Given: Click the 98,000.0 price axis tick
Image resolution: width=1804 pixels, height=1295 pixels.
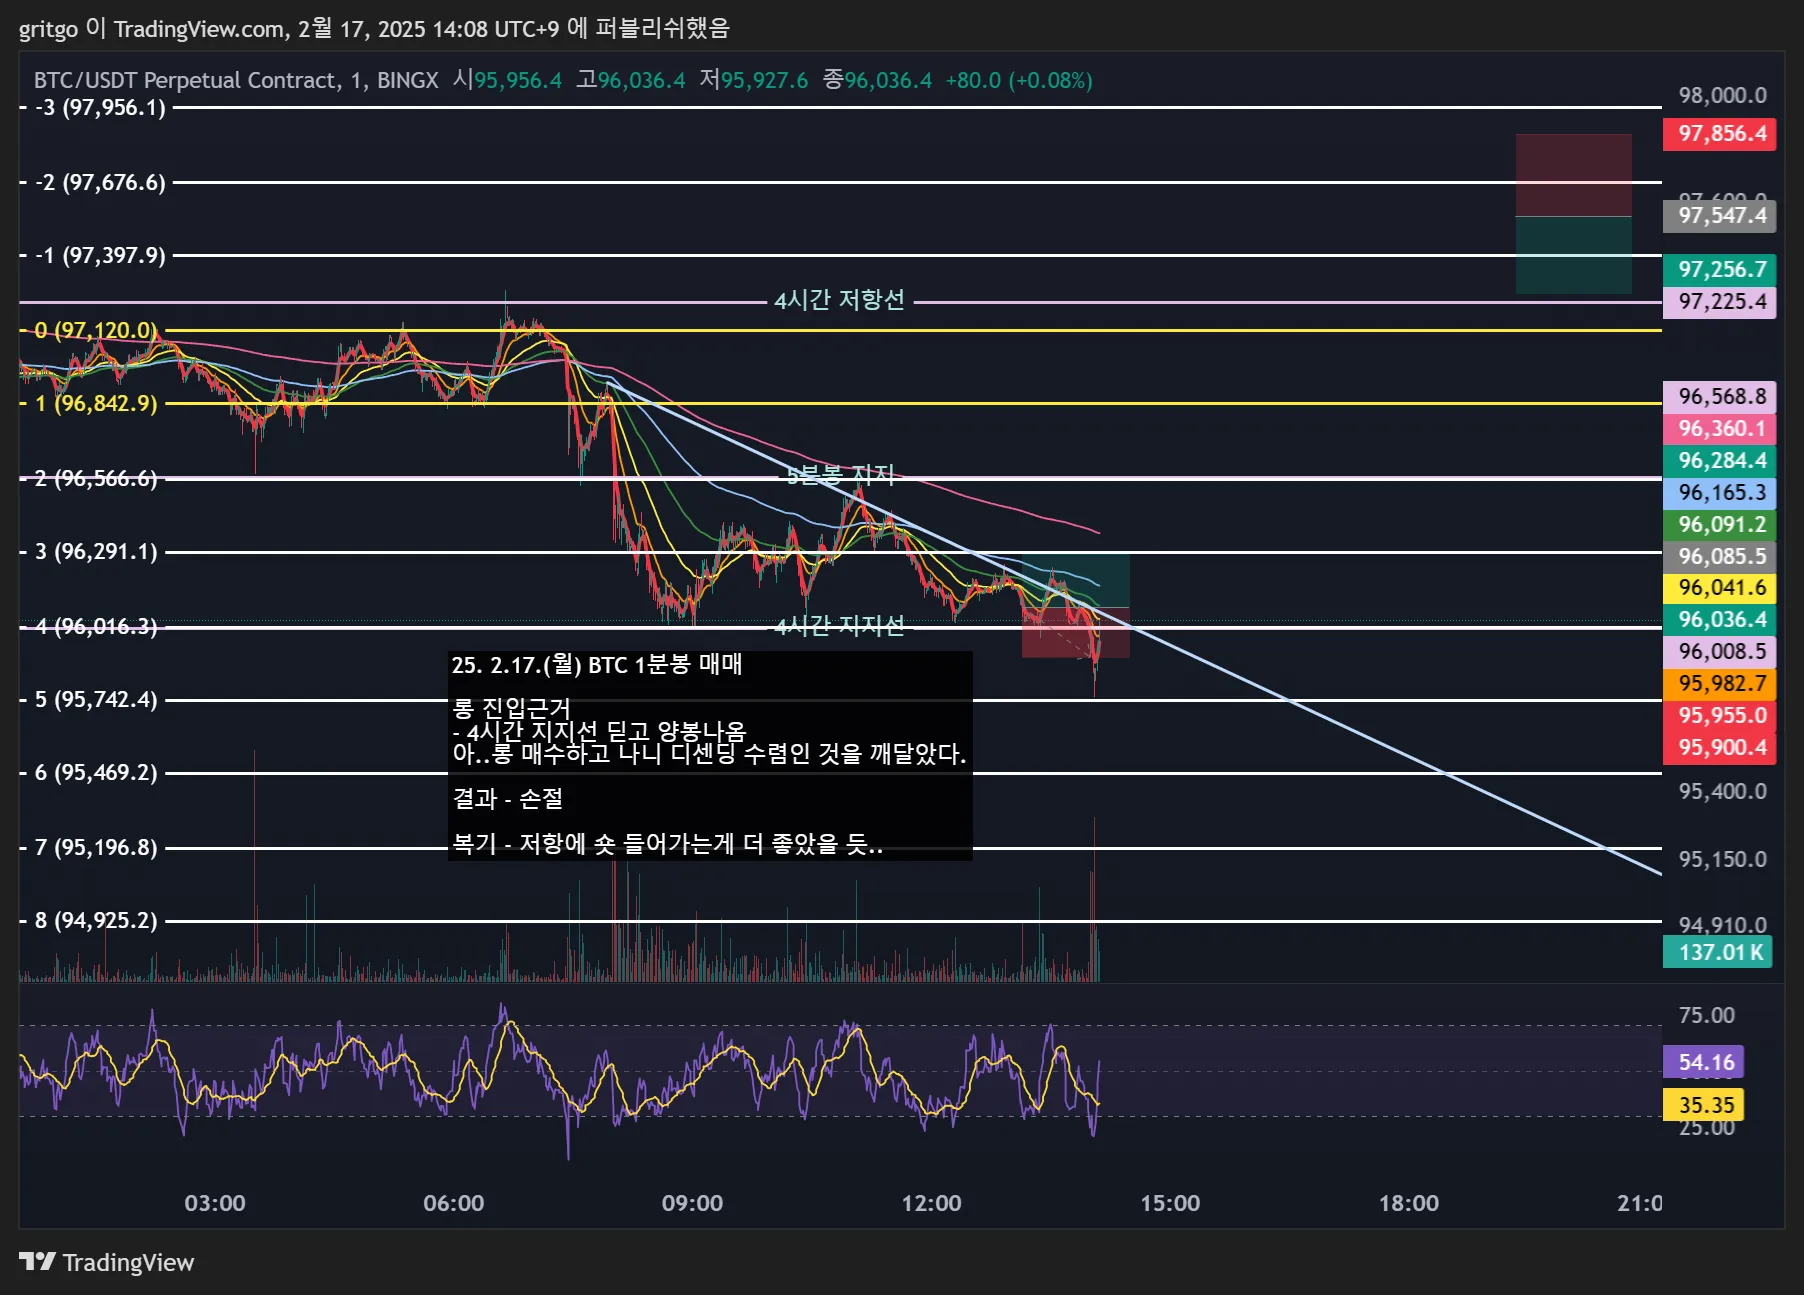Looking at the screenshot, I should [x=1722, y=96].
